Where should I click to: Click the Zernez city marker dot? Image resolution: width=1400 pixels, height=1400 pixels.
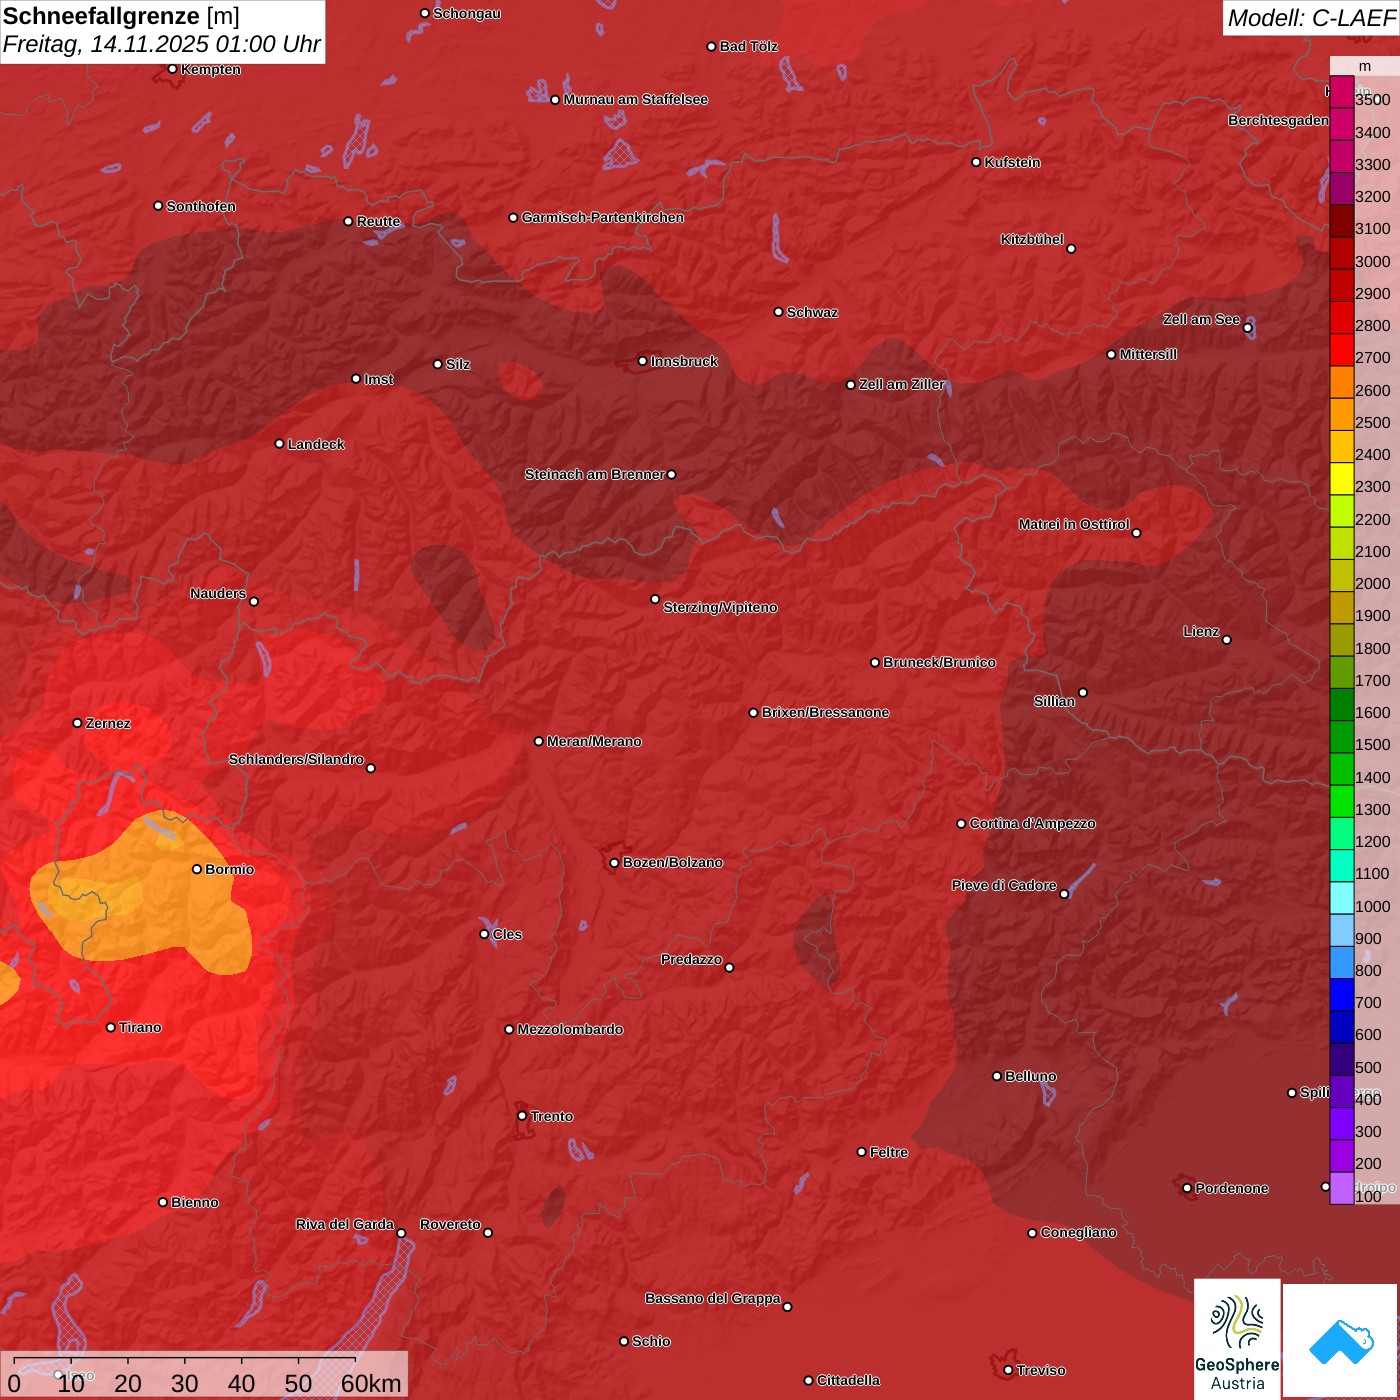pyautogui.click(x=77, y=723)
